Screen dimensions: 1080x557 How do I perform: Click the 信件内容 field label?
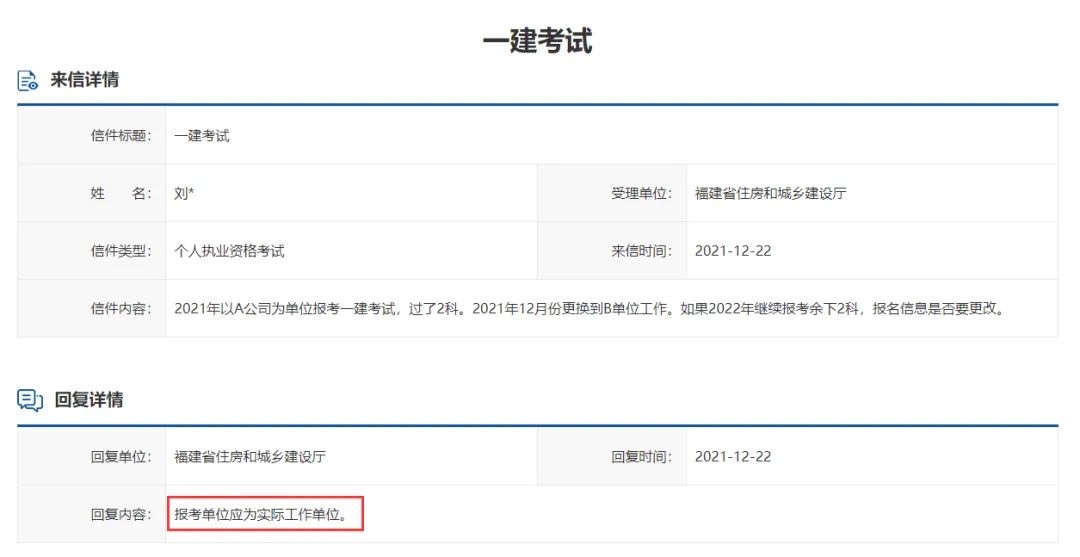(x=121, y=309)
